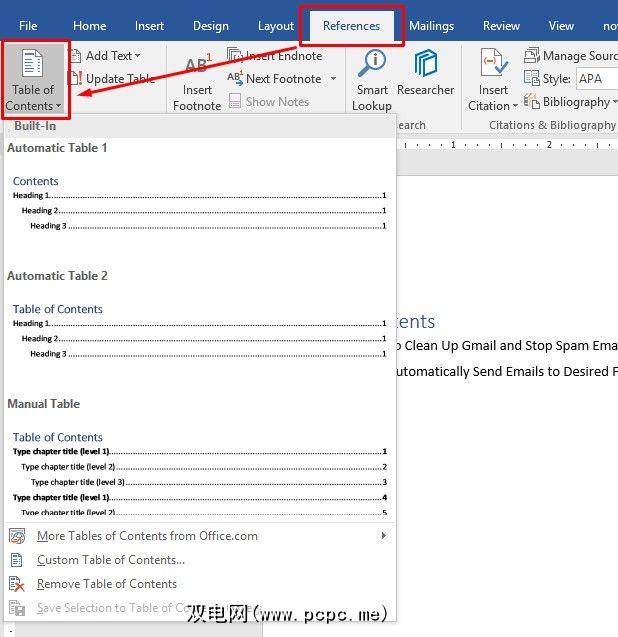Screen dimensions: 618x637
Task: Open Smart Lookup magnifier icon
Action: (x=372, y=63)
